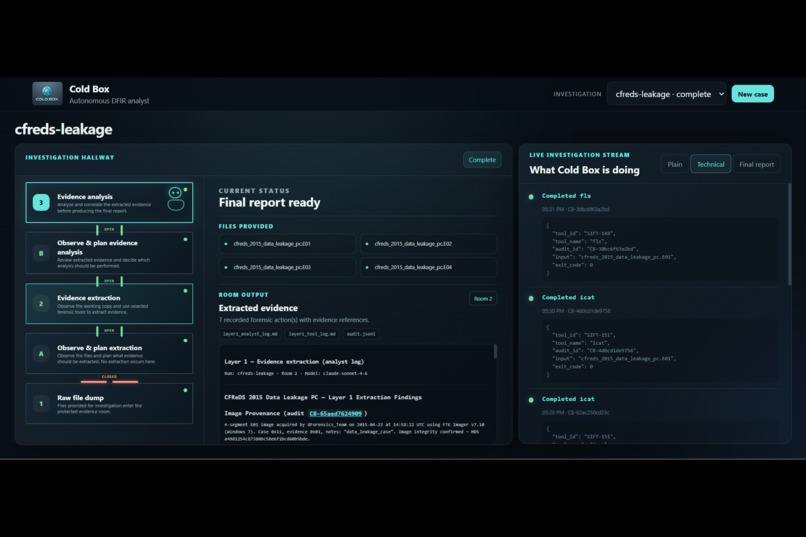This screenshot has height=537, width=806.
Task: Select step B Observe & plan evidence analysis
Action: (x=109, y=253)
